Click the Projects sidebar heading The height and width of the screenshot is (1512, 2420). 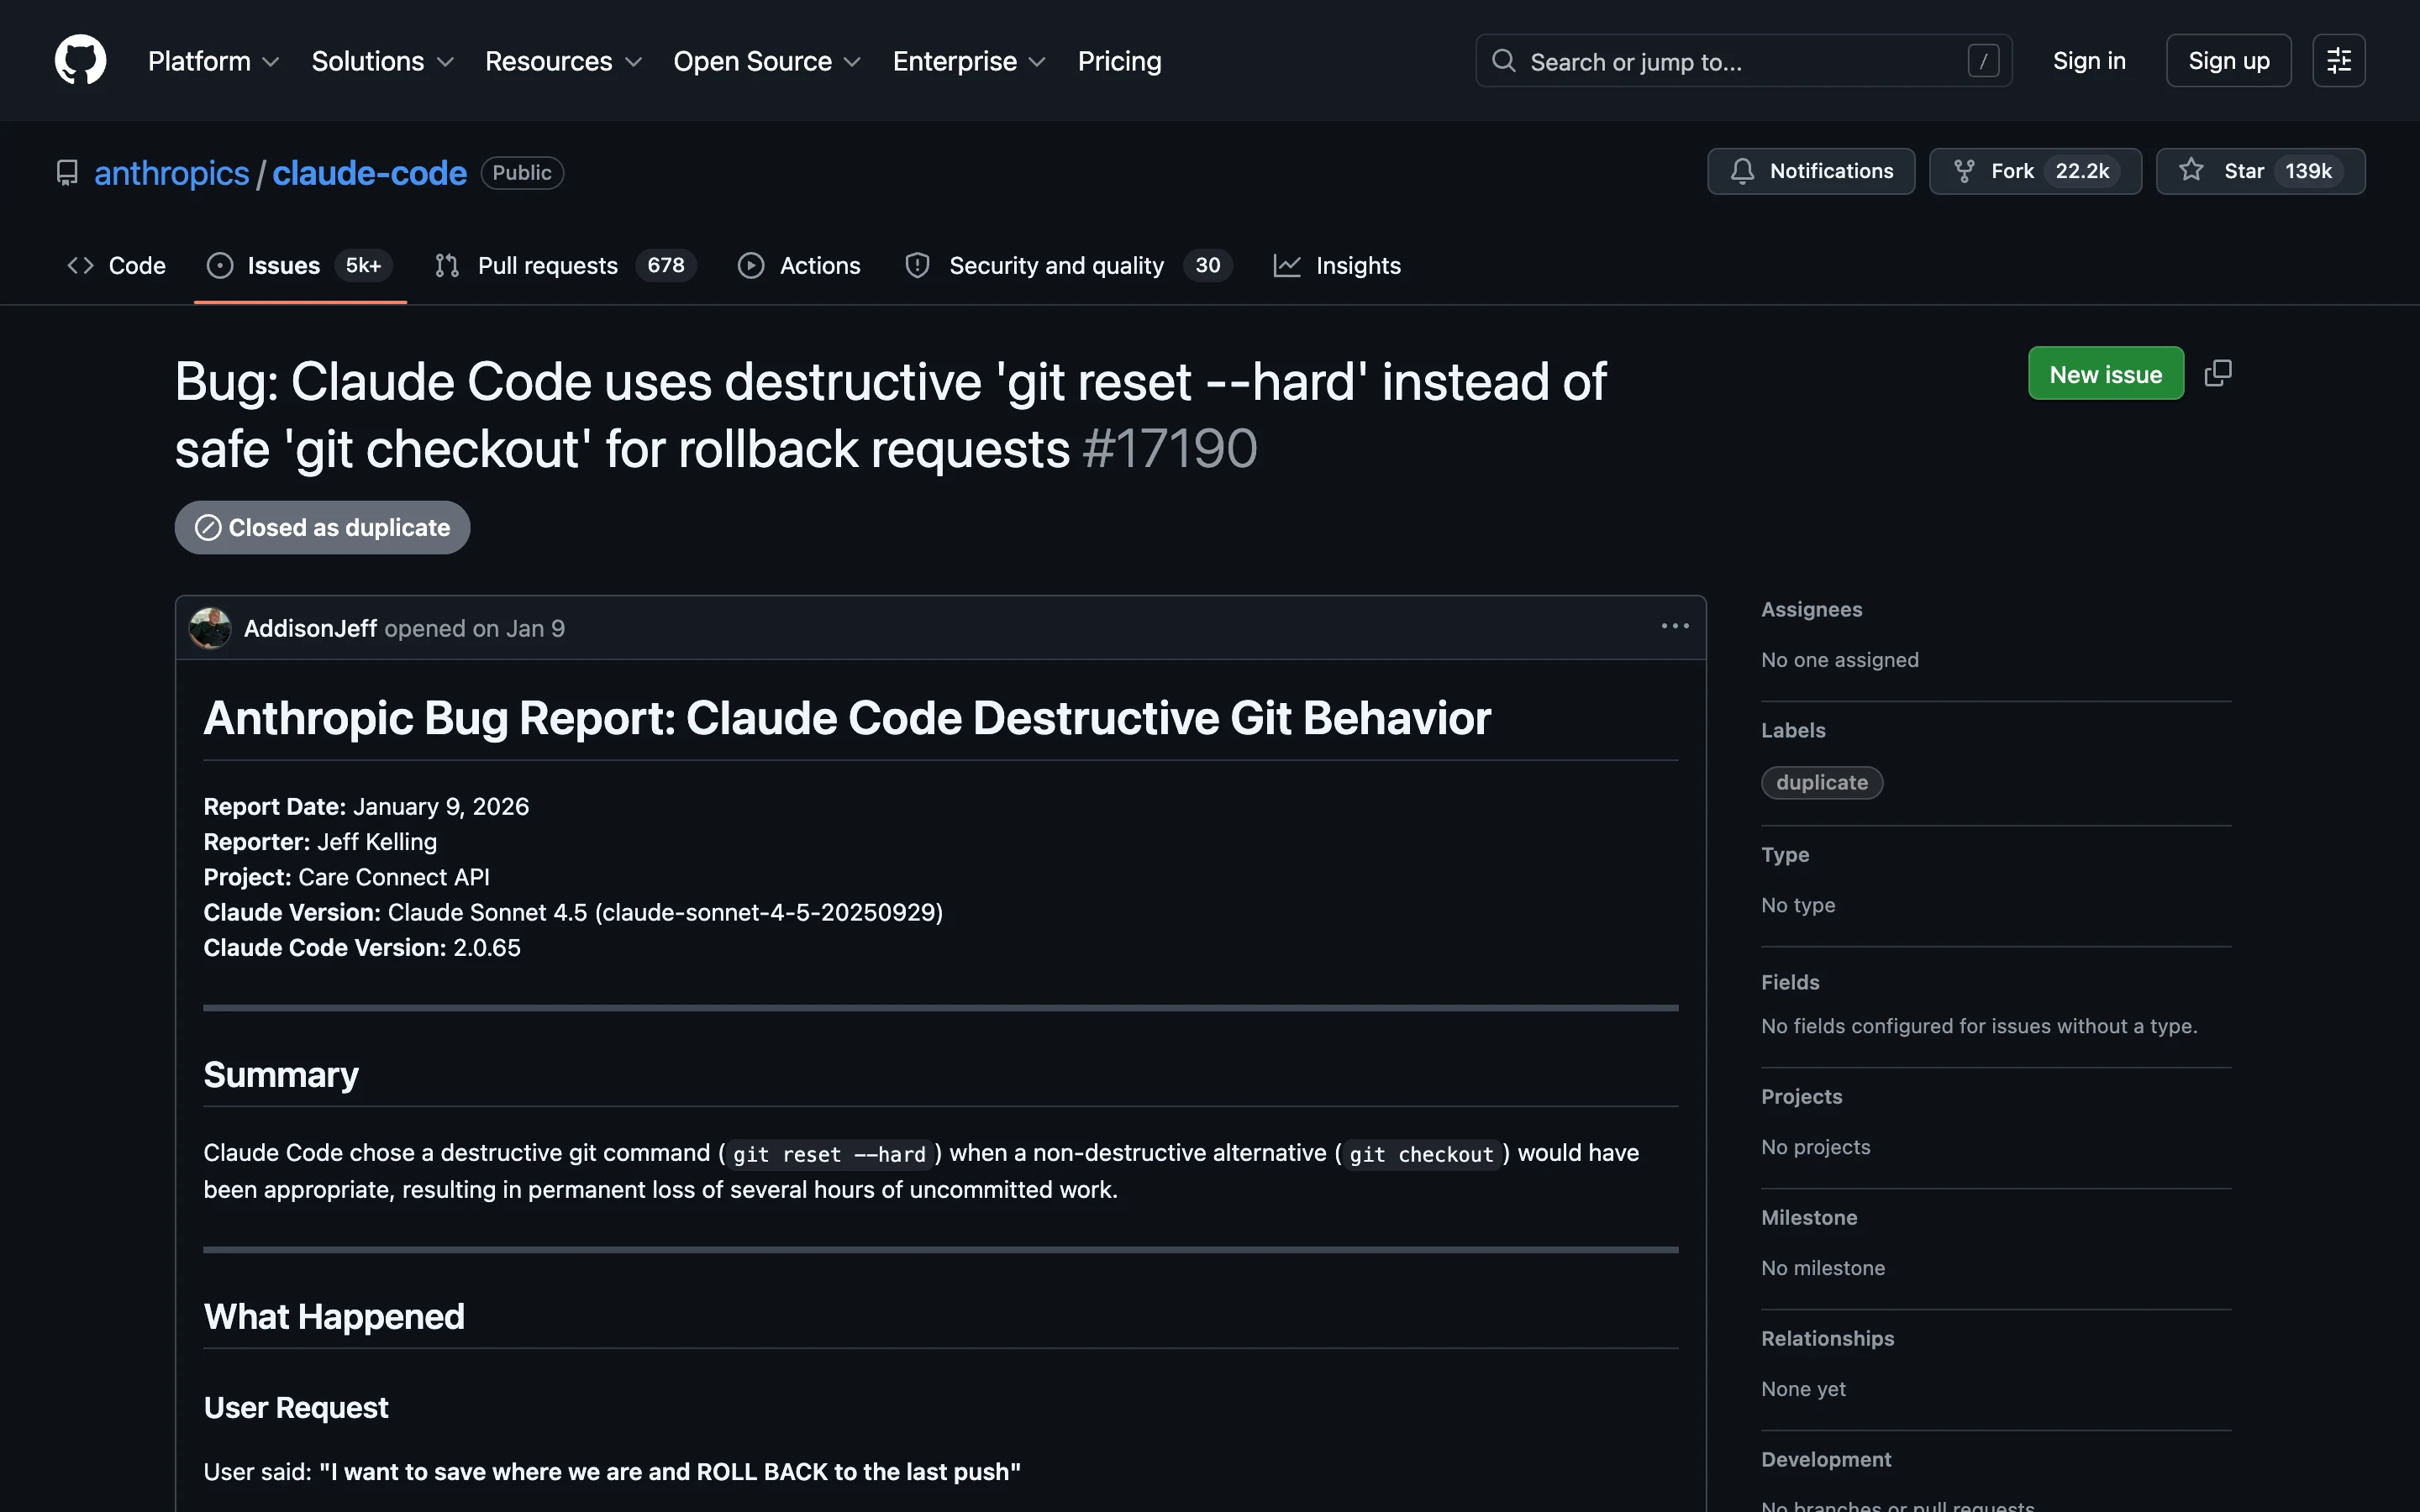[x=1801, y=1096]
